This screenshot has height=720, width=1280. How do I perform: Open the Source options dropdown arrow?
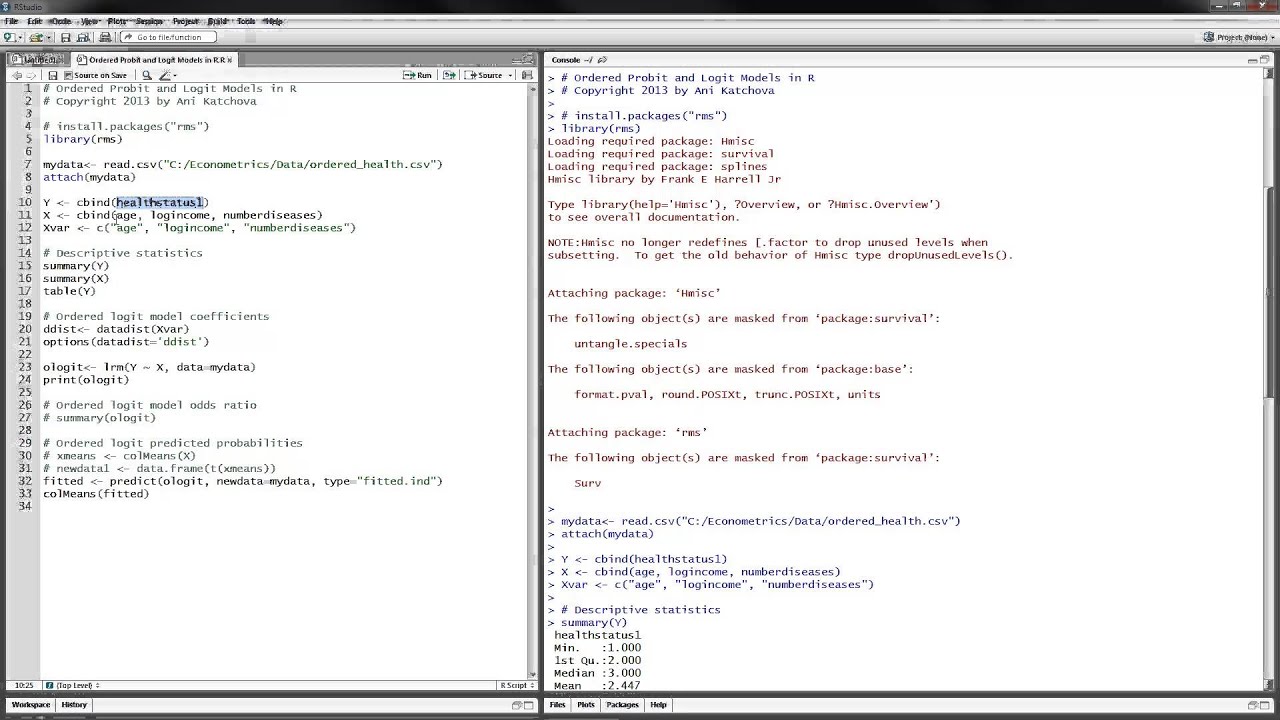point(508,75)
